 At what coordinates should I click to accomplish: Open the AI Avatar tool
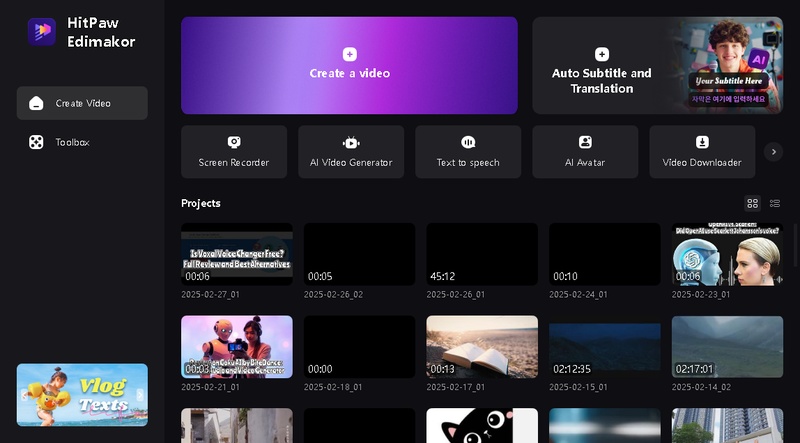coord(585,151)
